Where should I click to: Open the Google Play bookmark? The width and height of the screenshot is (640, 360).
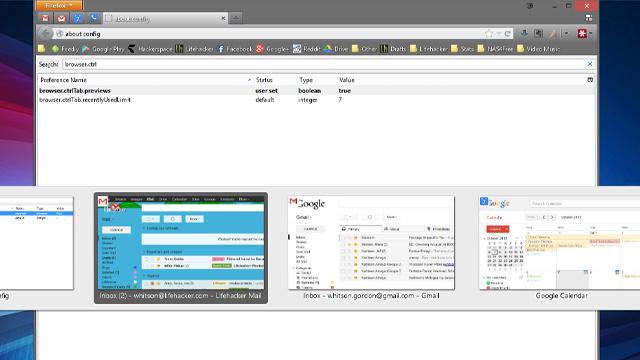click(x=103, y=49)
